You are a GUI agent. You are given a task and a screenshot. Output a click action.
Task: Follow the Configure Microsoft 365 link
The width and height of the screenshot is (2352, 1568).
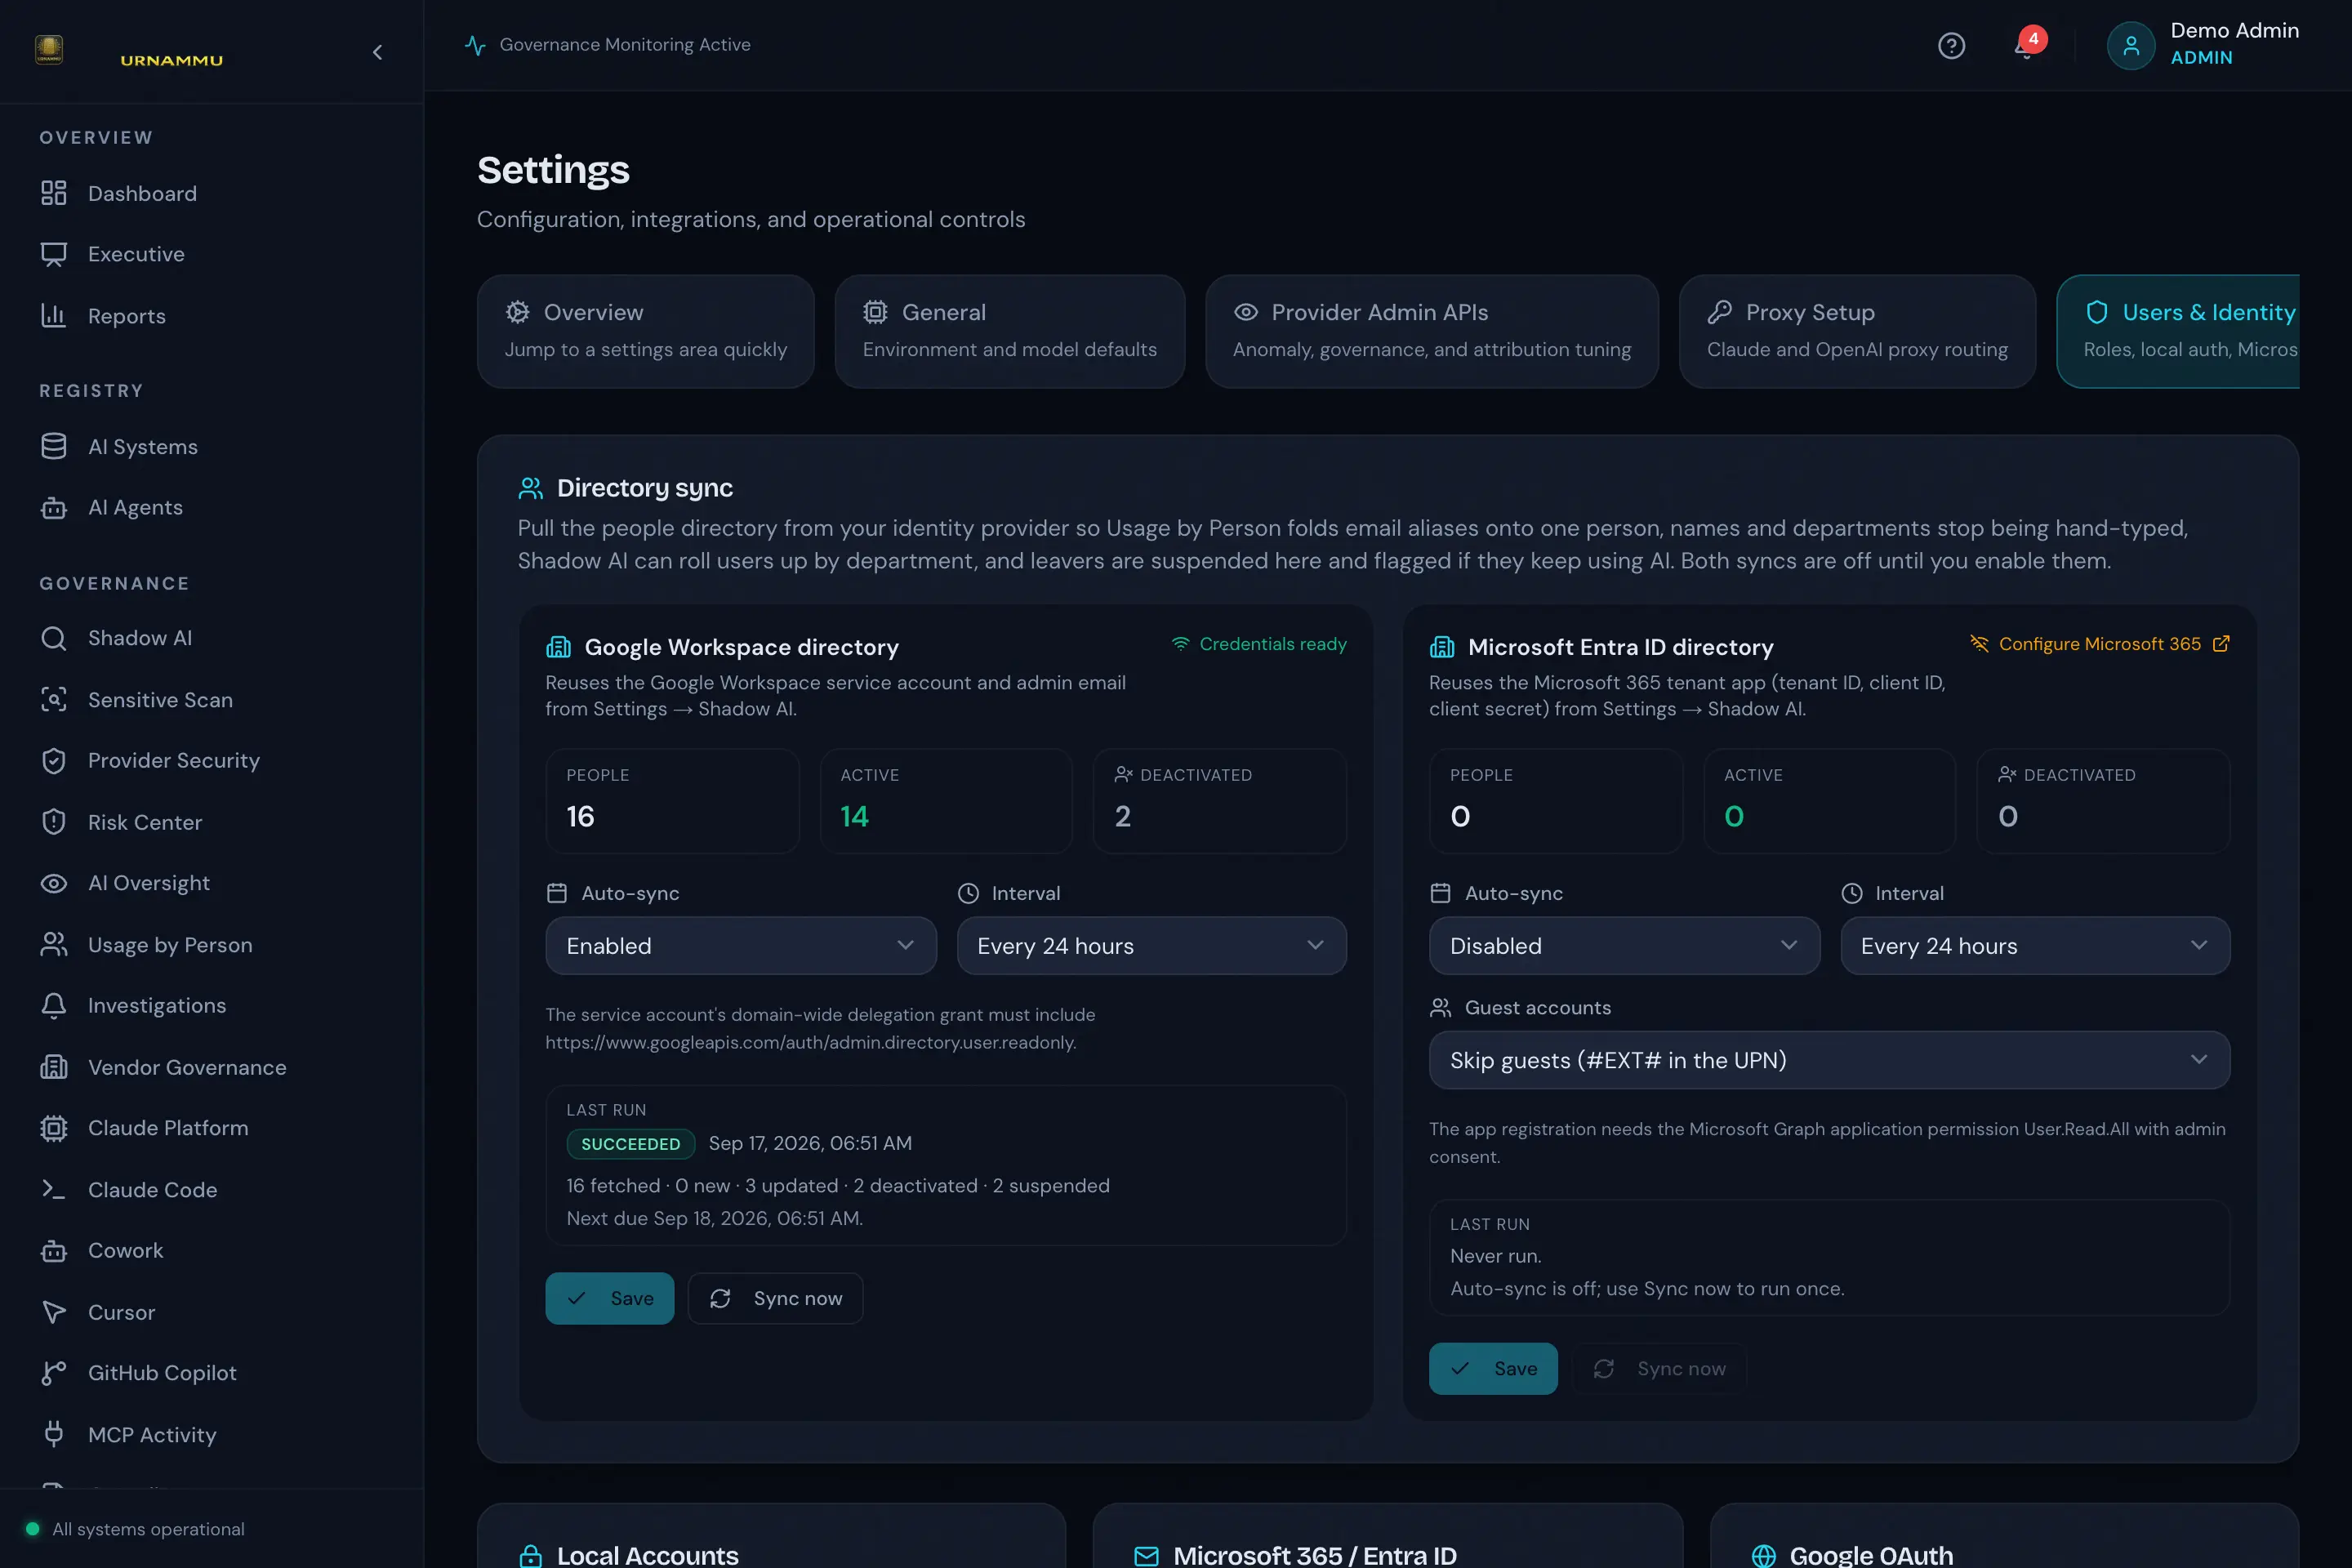pos(2100,644)
